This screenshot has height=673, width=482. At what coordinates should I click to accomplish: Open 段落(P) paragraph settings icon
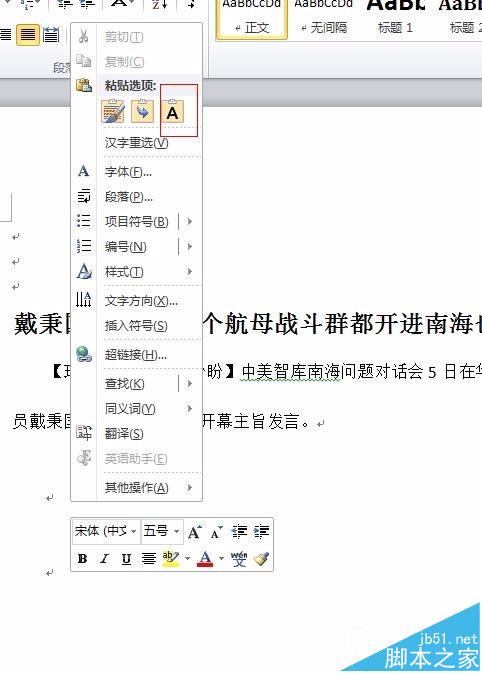(x=83, y=196)
